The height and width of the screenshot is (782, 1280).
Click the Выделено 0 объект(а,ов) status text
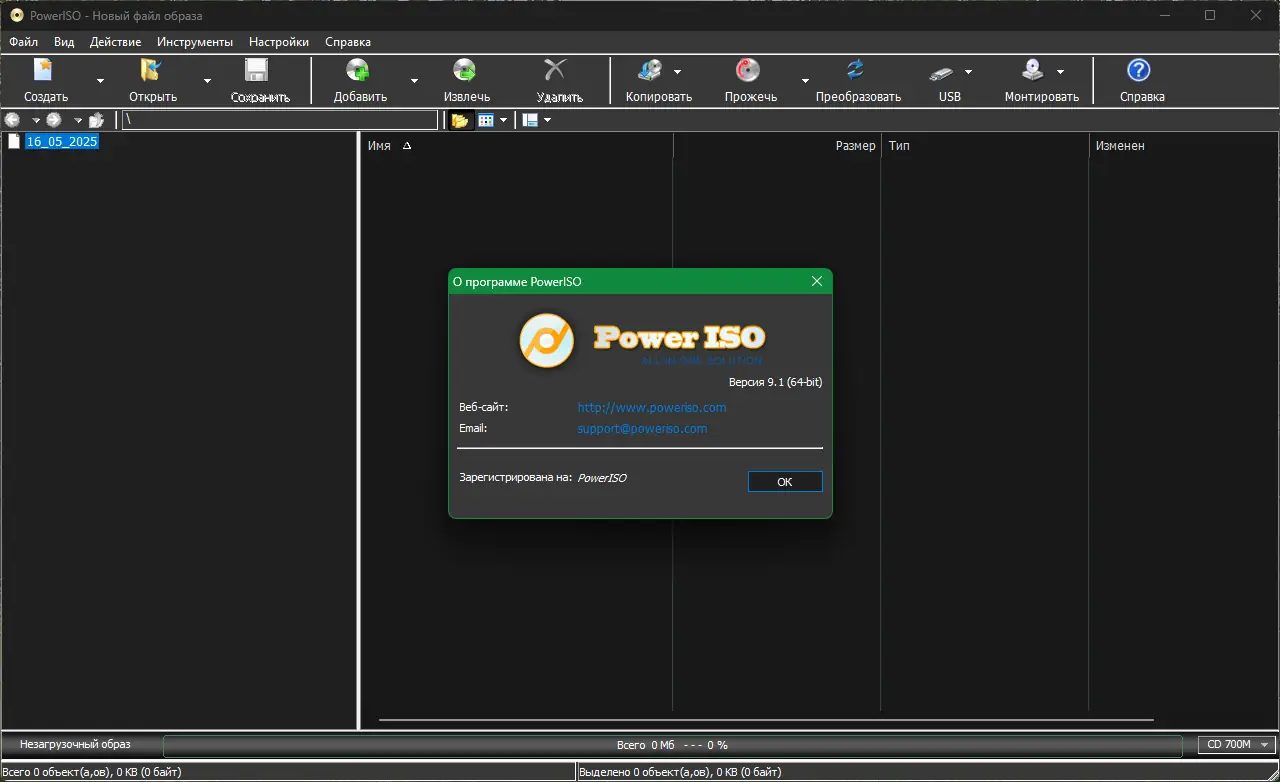click(681, 772)
